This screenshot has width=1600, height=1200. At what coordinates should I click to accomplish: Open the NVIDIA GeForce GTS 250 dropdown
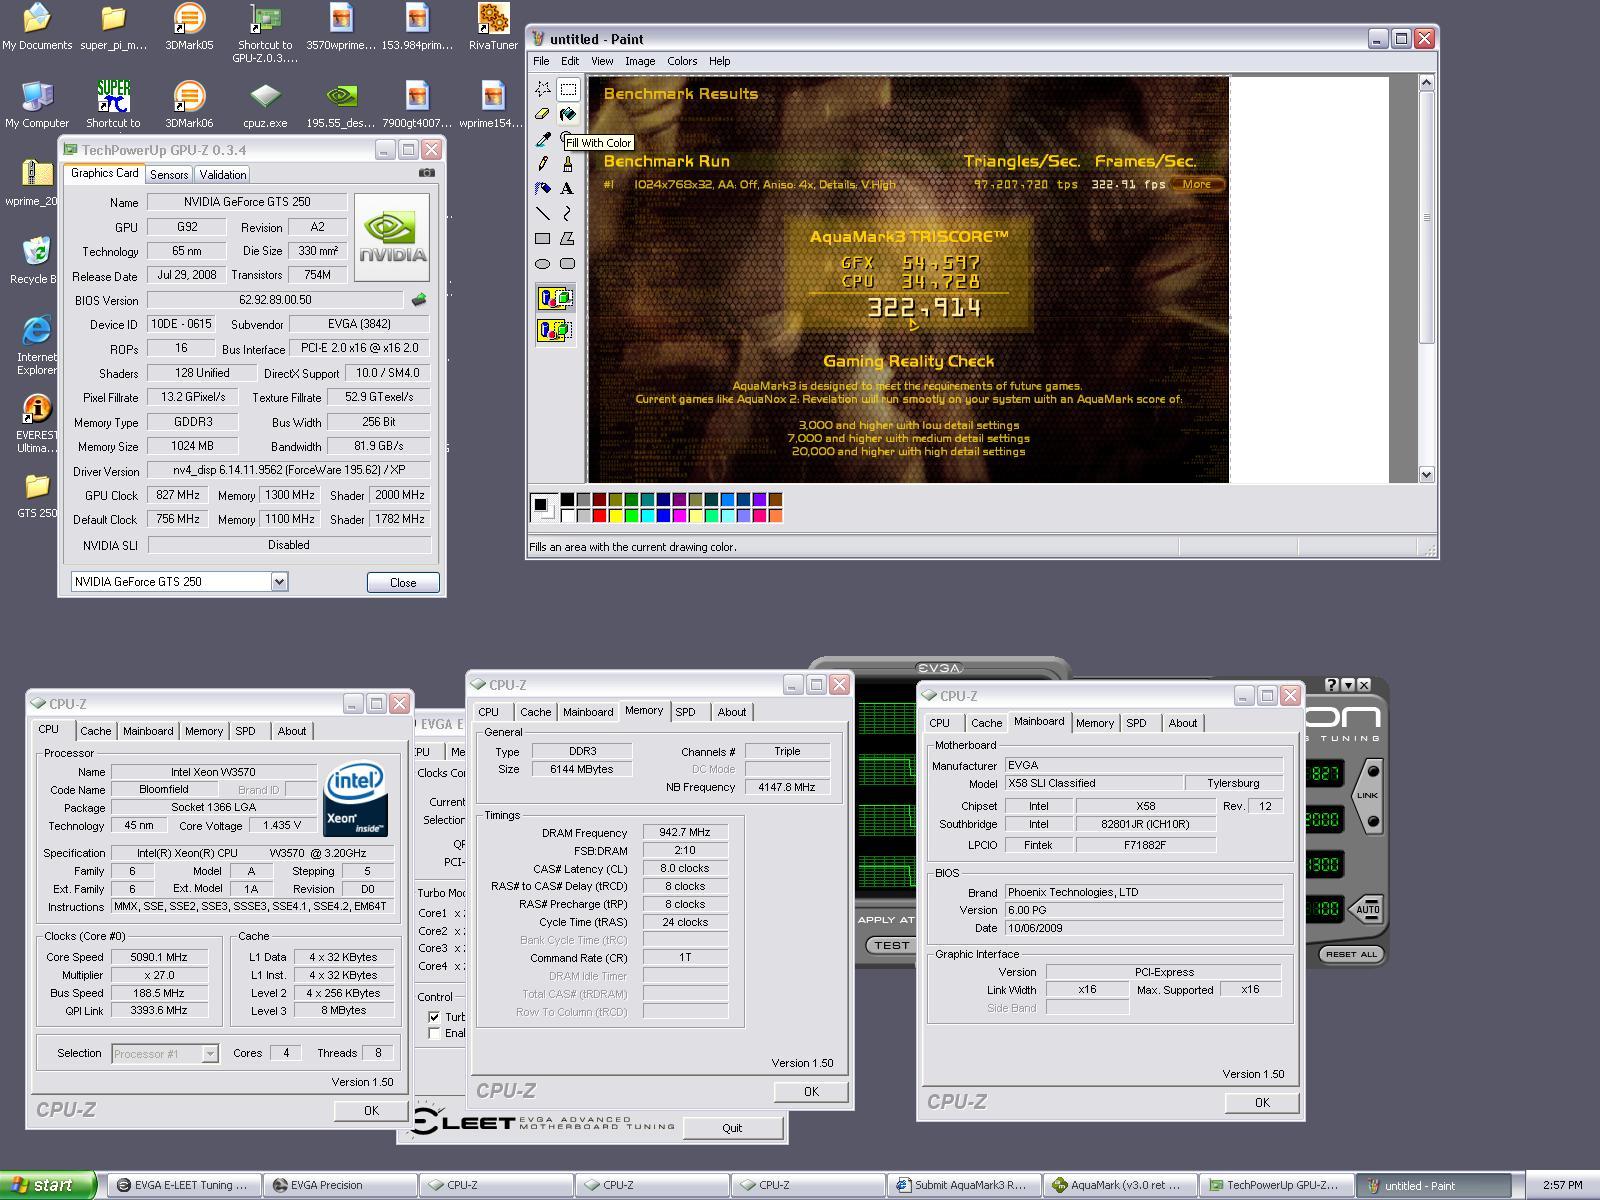279,581
